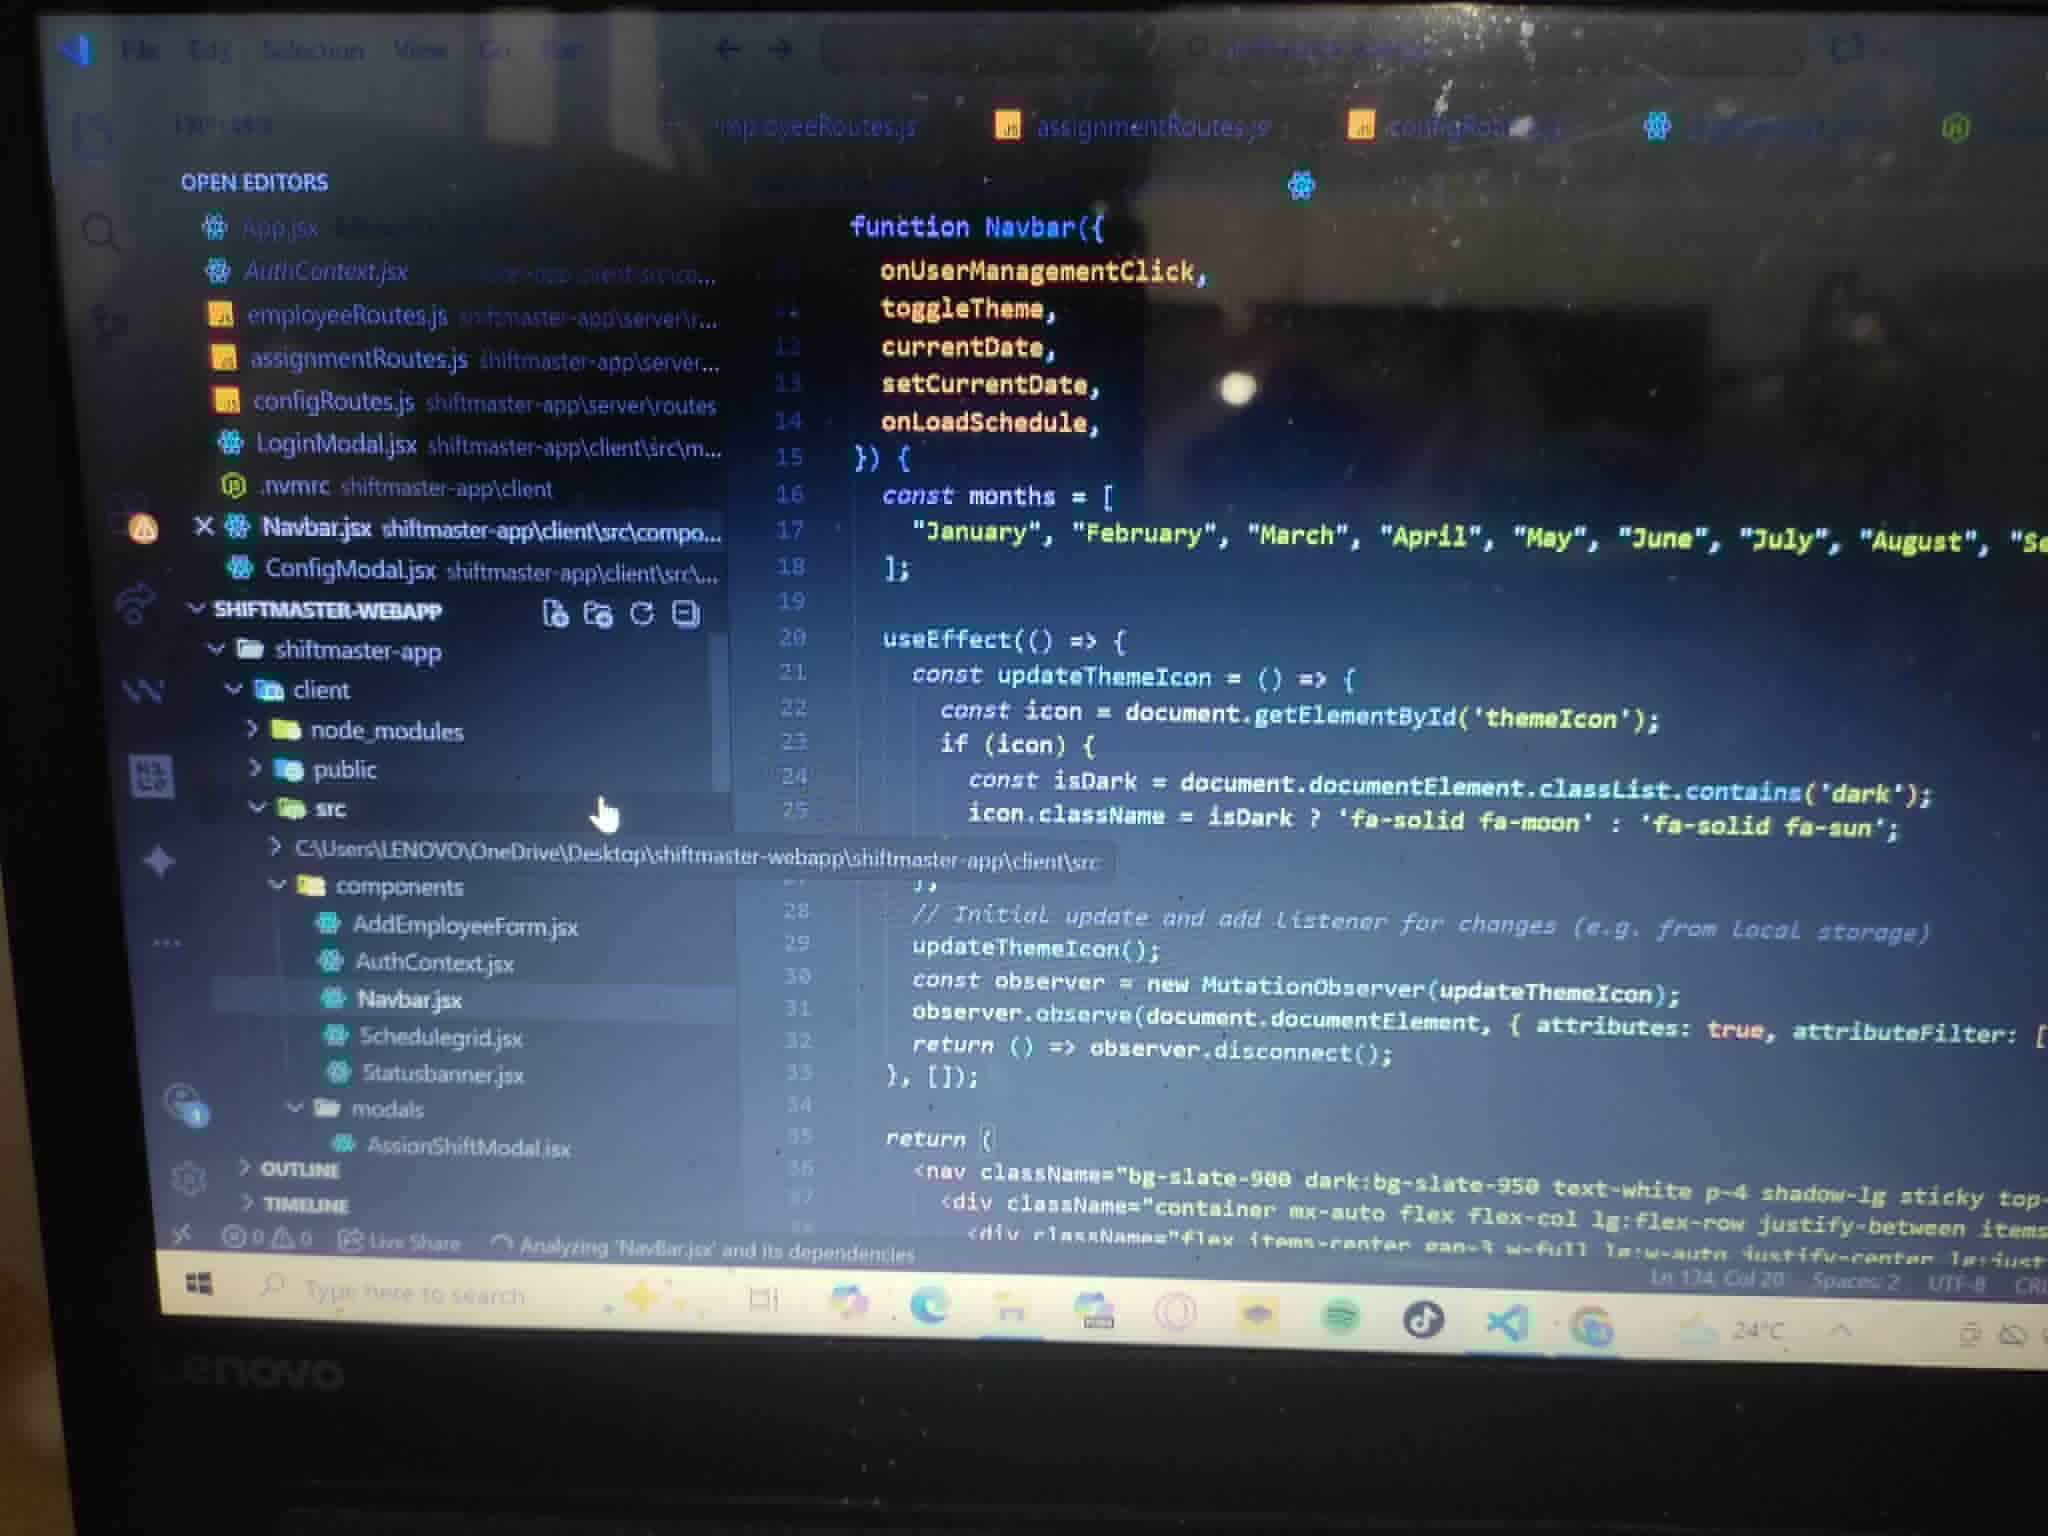Open Google Chrome from the taskbar
This screenshot has width=2048, height=1536.
(1591, 1326)
